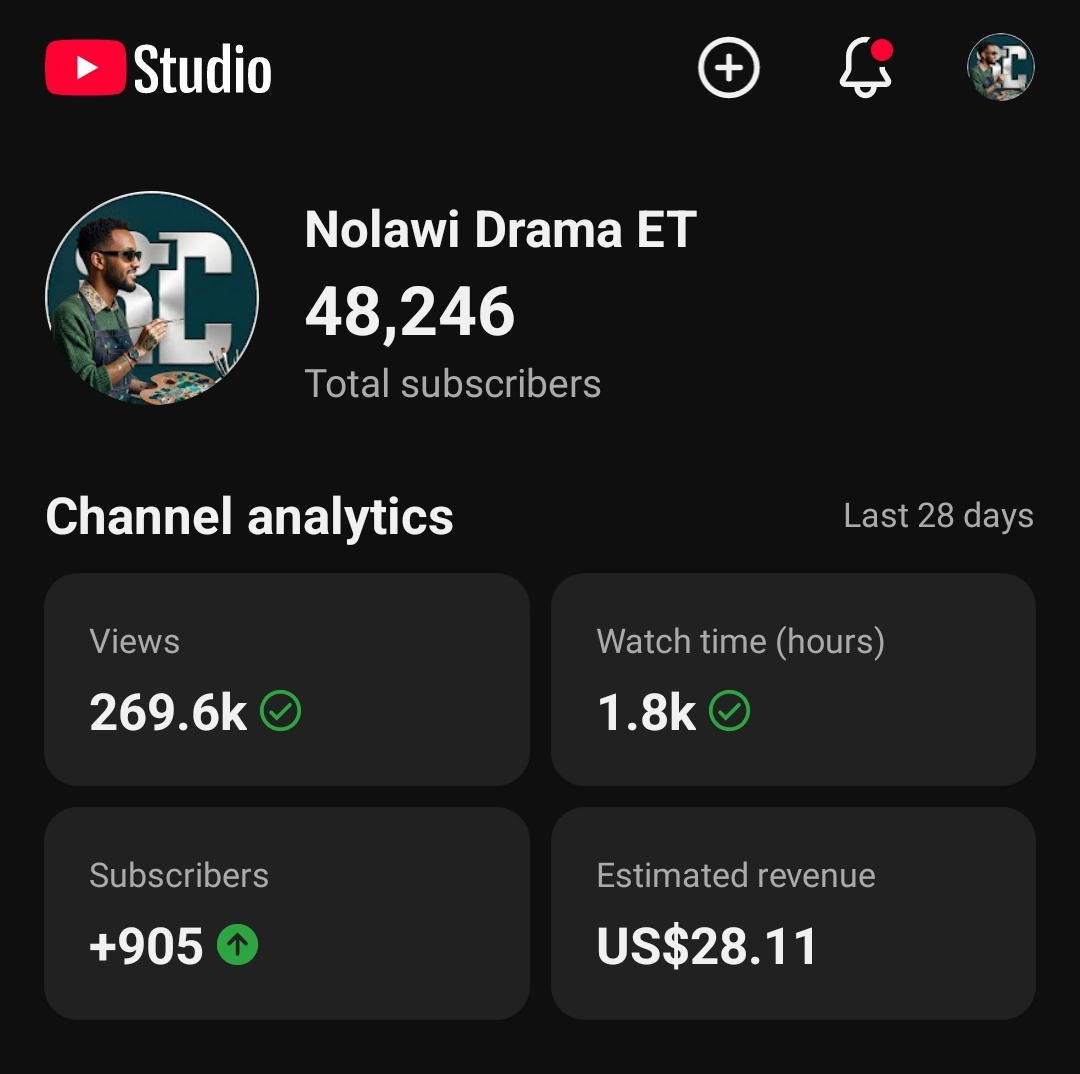Screen dimensions: 1080x1074
Task: Open the notifications bell
Action: [866, 68]
